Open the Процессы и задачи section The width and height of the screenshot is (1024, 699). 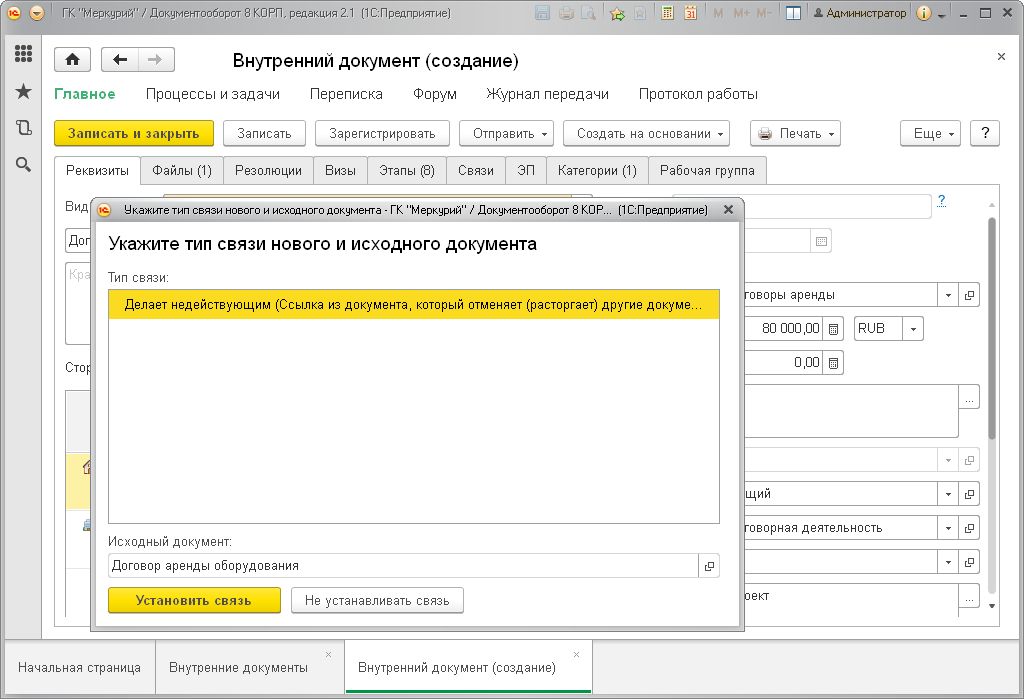tap(213, 94)
